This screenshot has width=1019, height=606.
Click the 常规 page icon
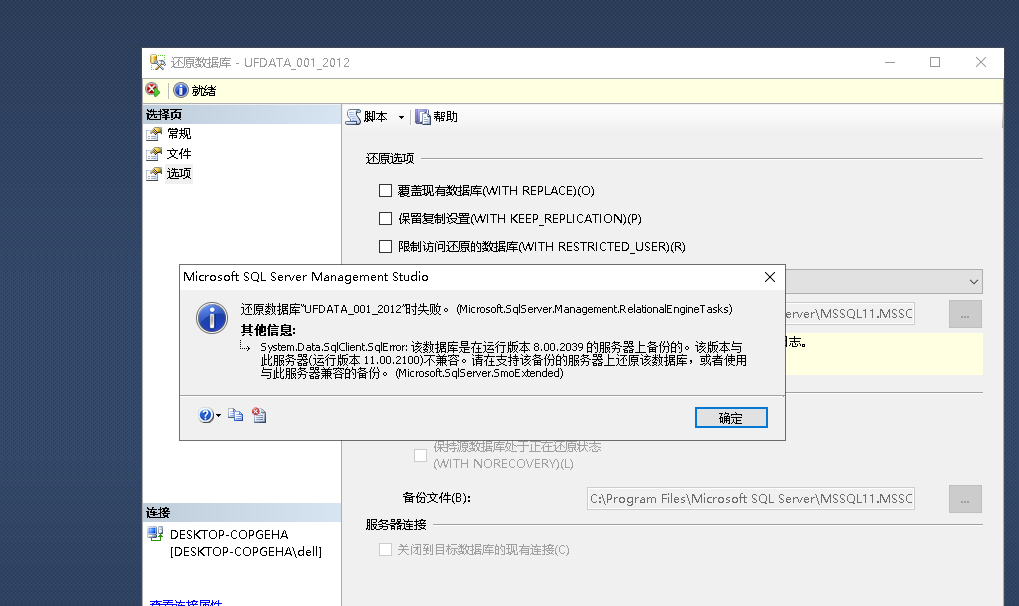click(x=154, y=133)
